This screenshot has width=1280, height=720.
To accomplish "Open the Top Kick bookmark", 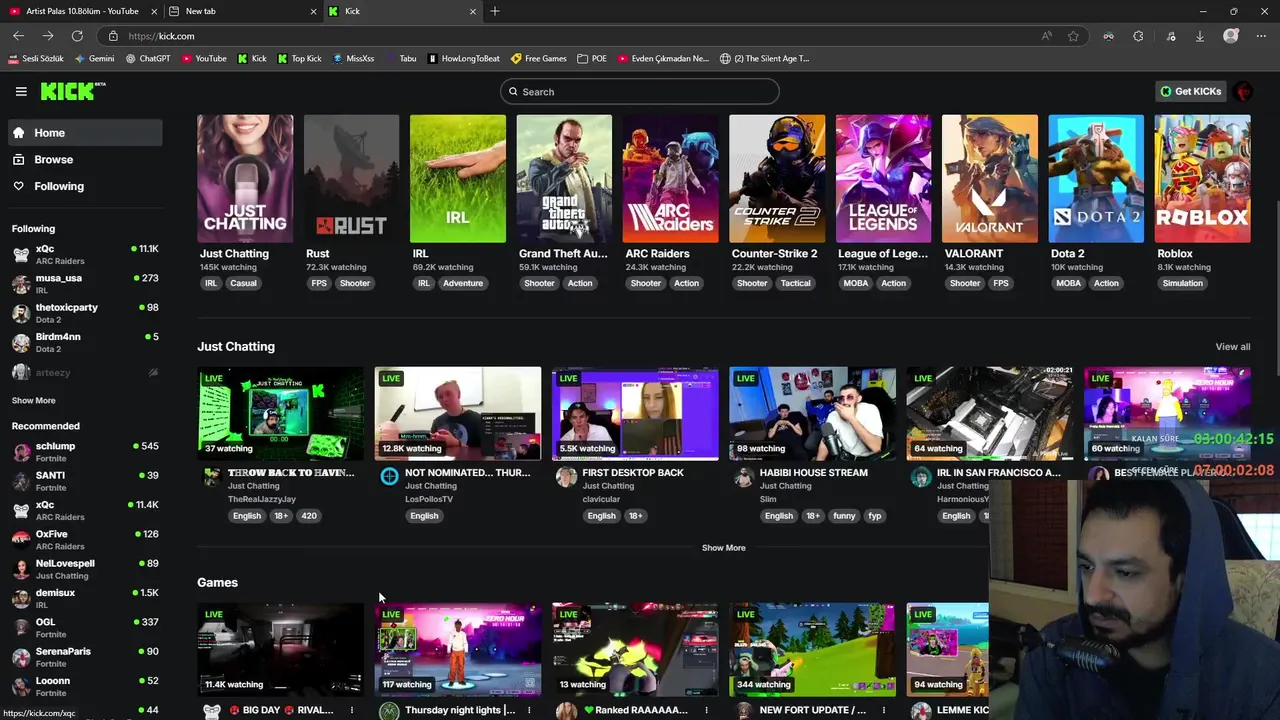I will (x=299, y=58).
